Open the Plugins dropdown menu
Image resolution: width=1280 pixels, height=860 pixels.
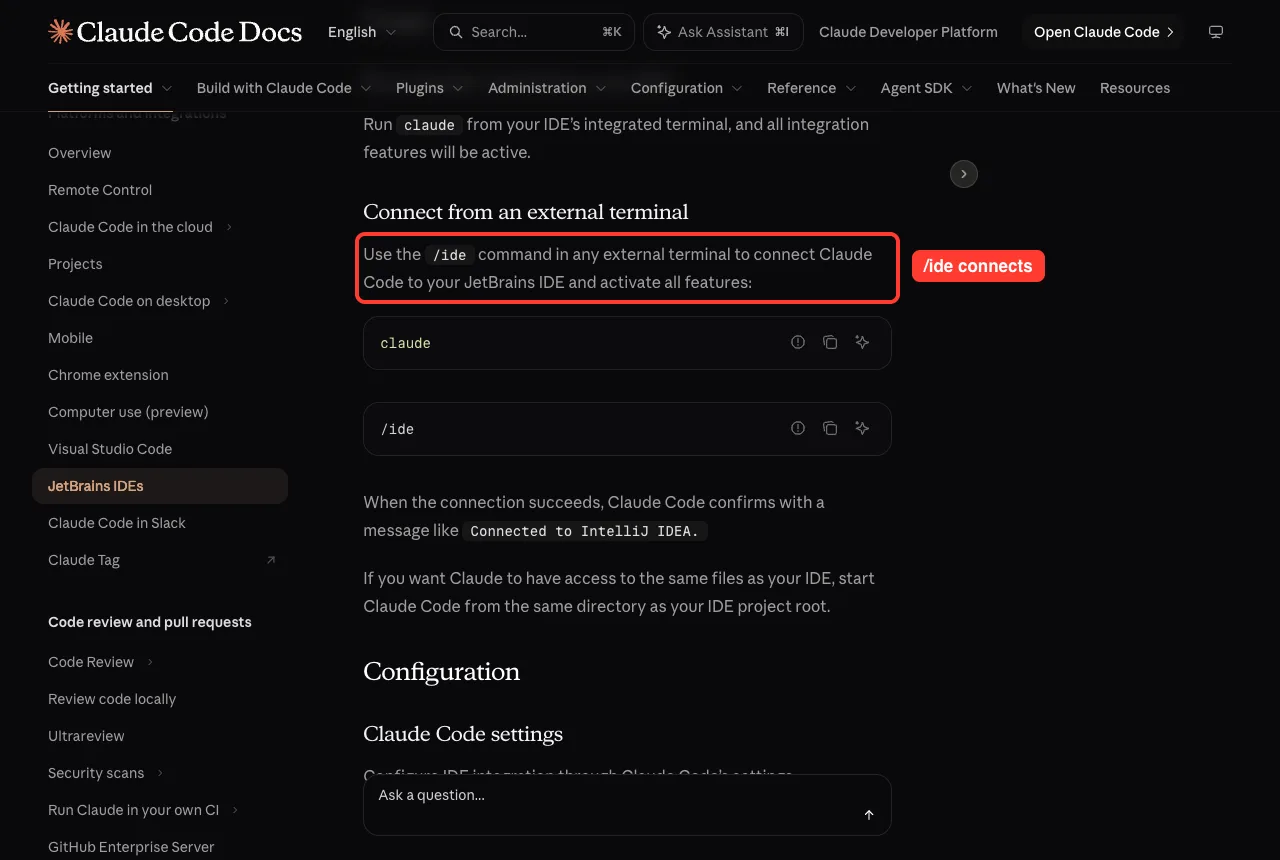click(x=430, y=88)
